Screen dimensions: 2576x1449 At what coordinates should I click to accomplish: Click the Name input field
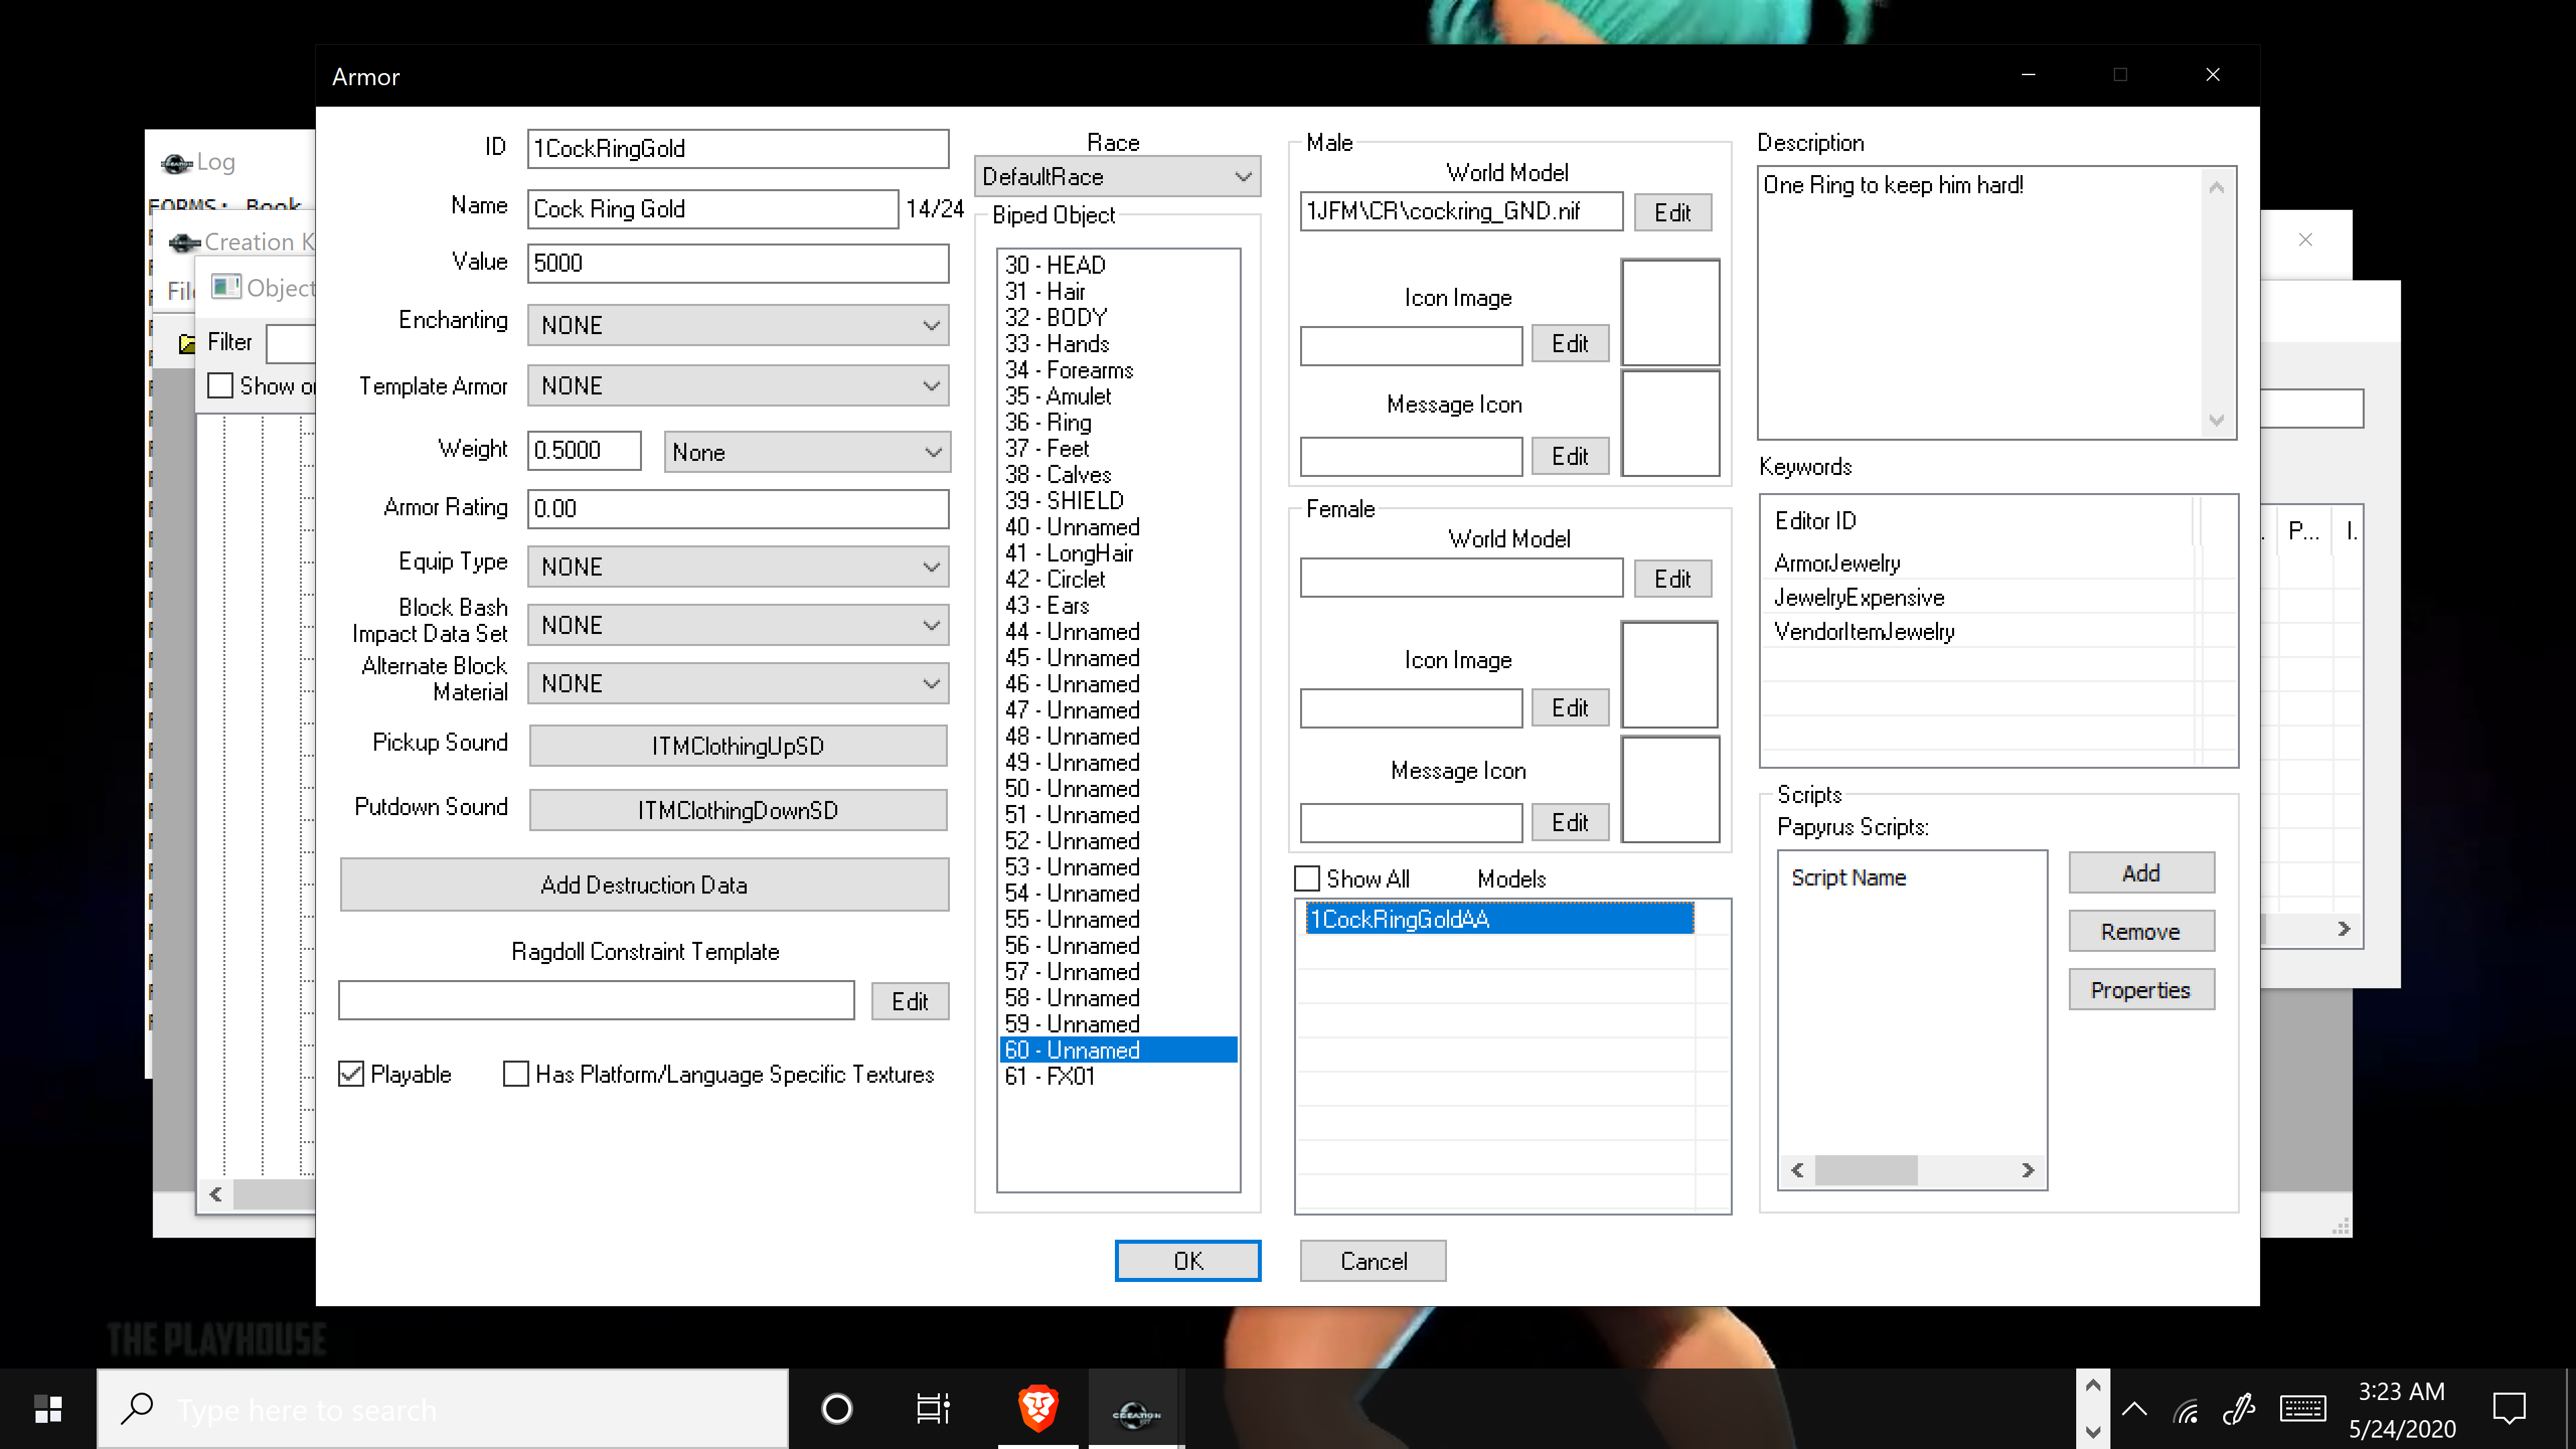click(713, 208)
